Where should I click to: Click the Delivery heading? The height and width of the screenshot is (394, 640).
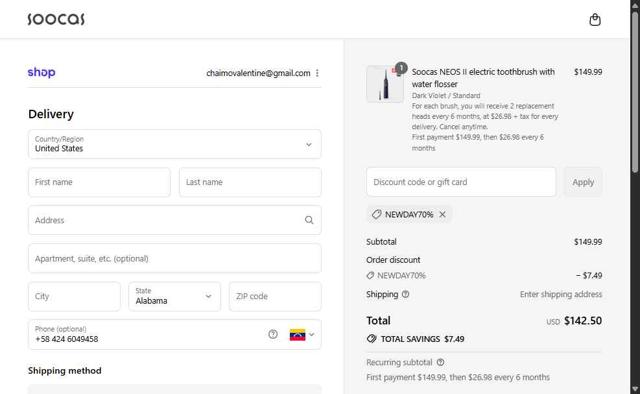pos(51,114)
